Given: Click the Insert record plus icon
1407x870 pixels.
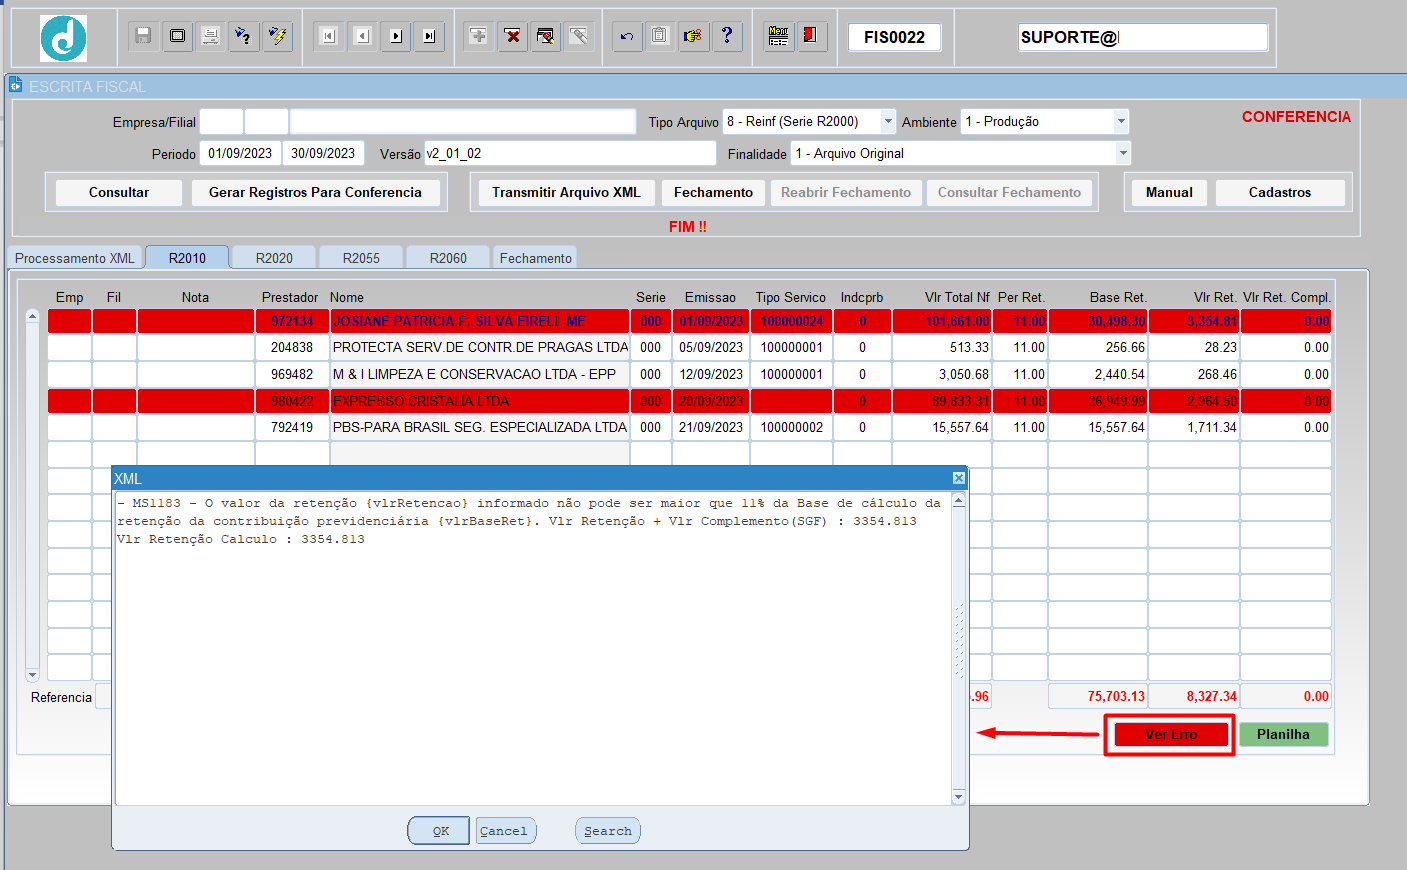Looking at the screenshot, I should point(479,36).
